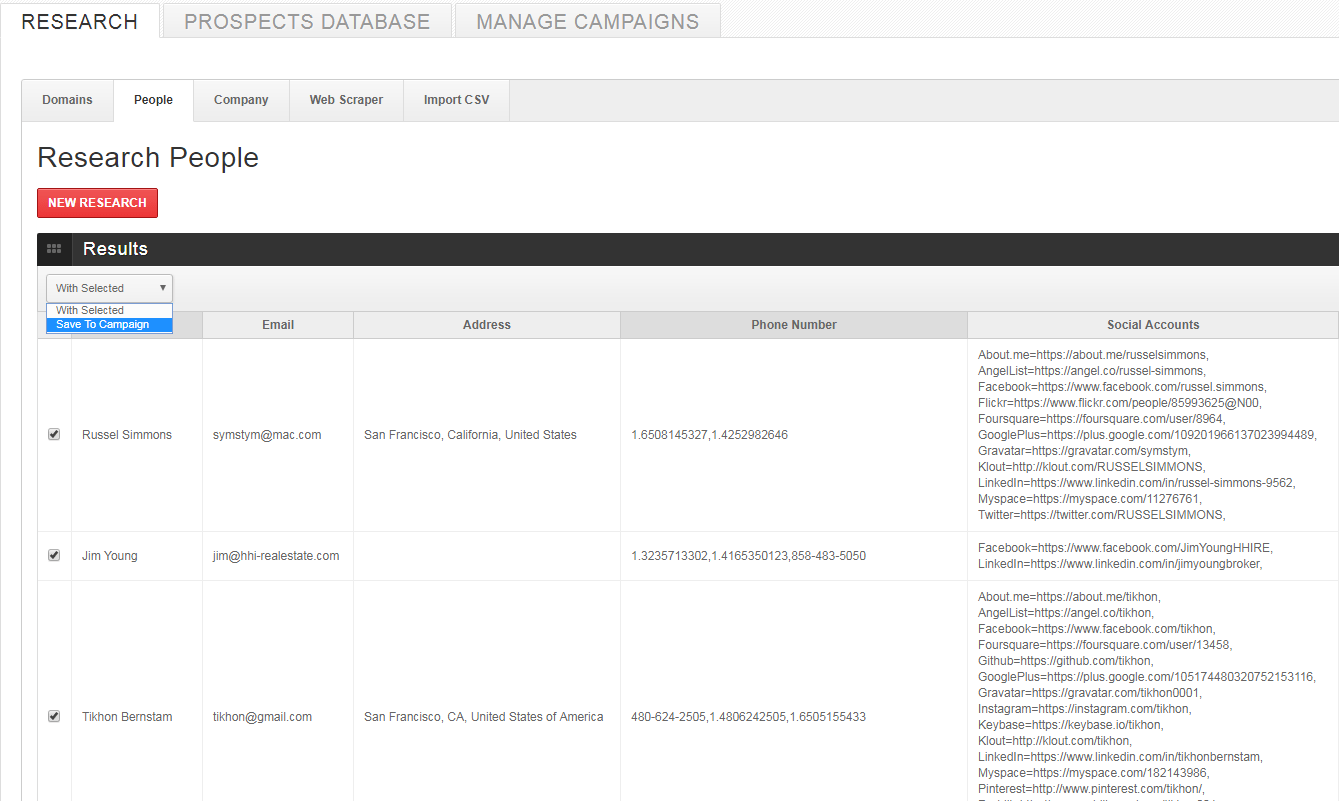Toggle checkbox for Russel Simmons row
This screenshot has width=1339, height=801.
54,434
